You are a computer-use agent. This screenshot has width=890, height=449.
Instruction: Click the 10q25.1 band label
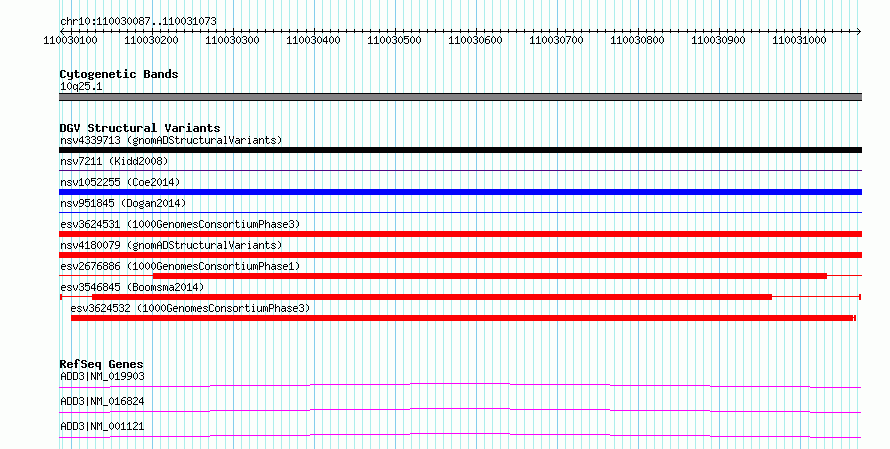[x=81, y=86]
